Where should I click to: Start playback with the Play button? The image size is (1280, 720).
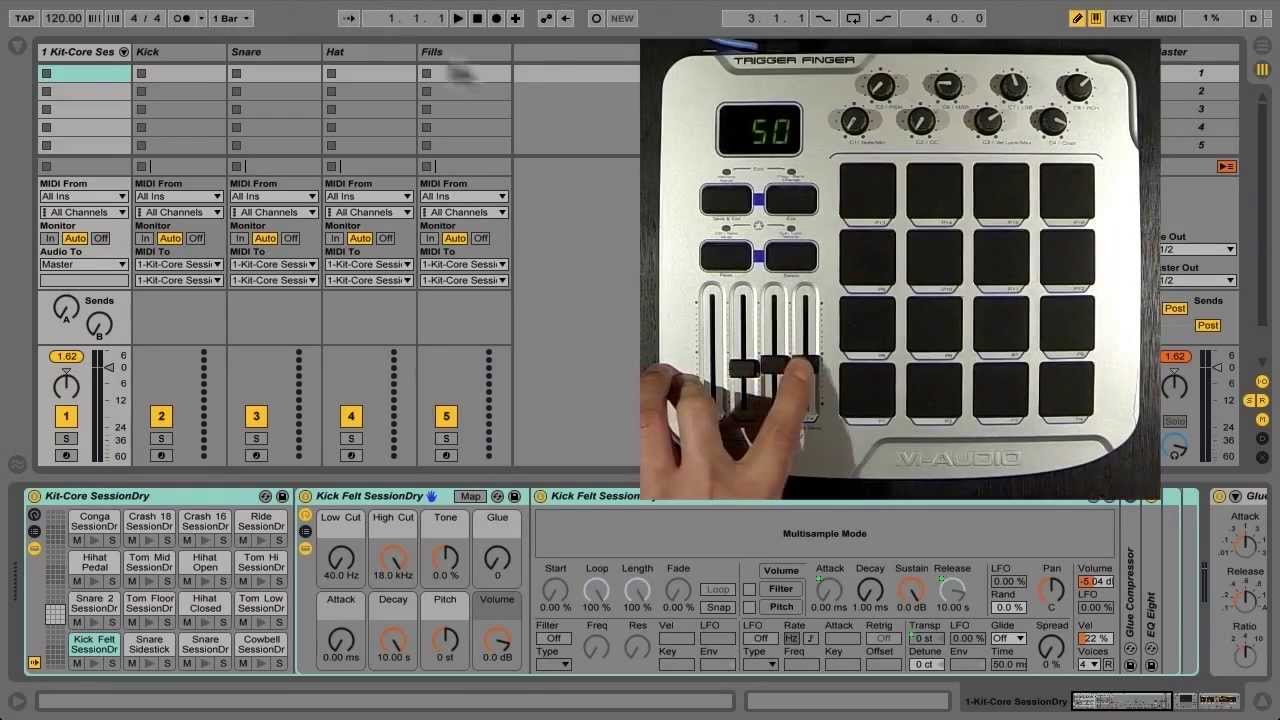point(458,18)
